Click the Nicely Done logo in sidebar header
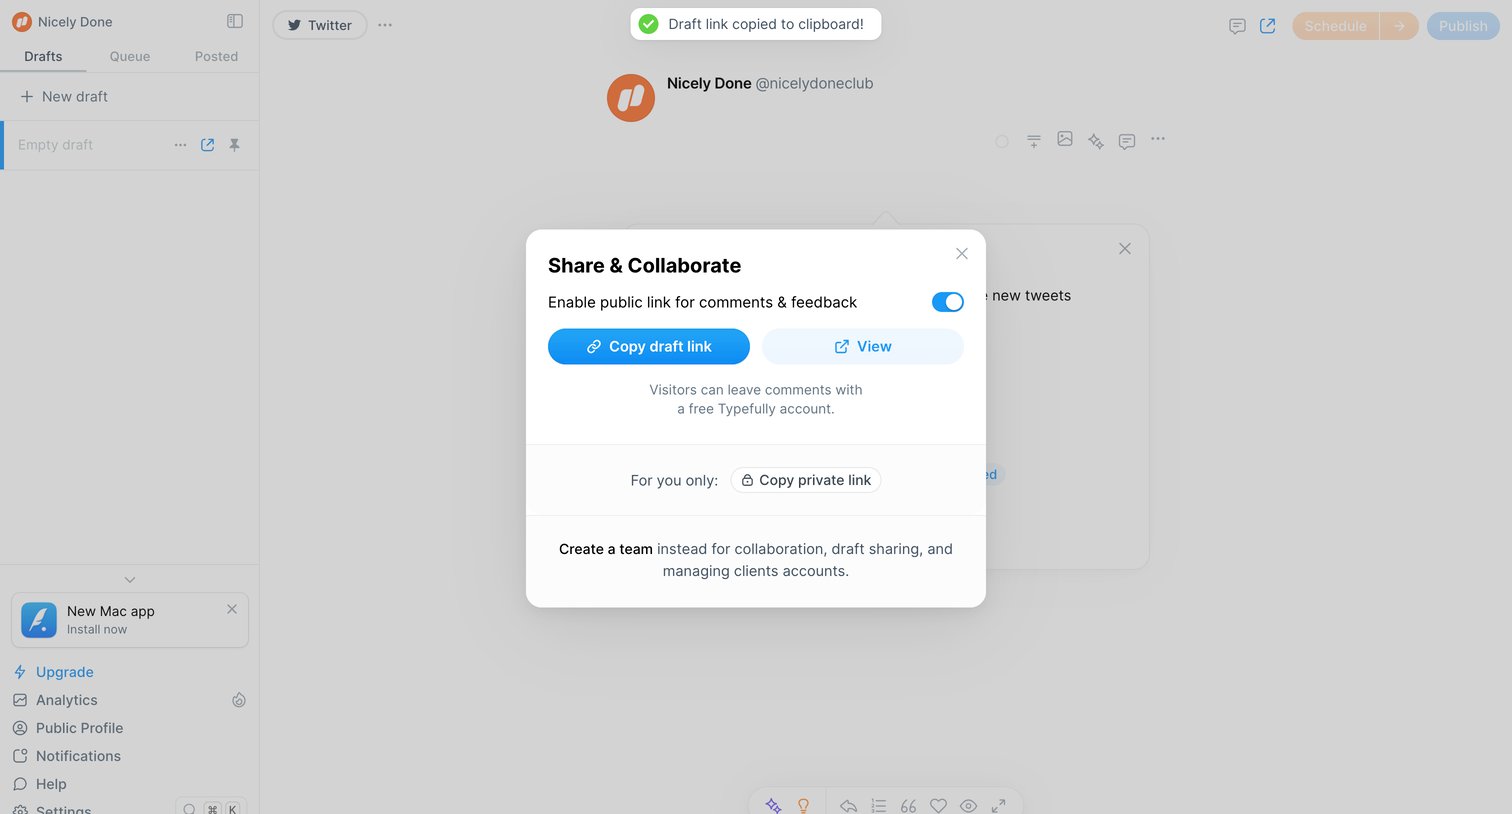Screen dimensions: 1512x814 click(22, 21)
